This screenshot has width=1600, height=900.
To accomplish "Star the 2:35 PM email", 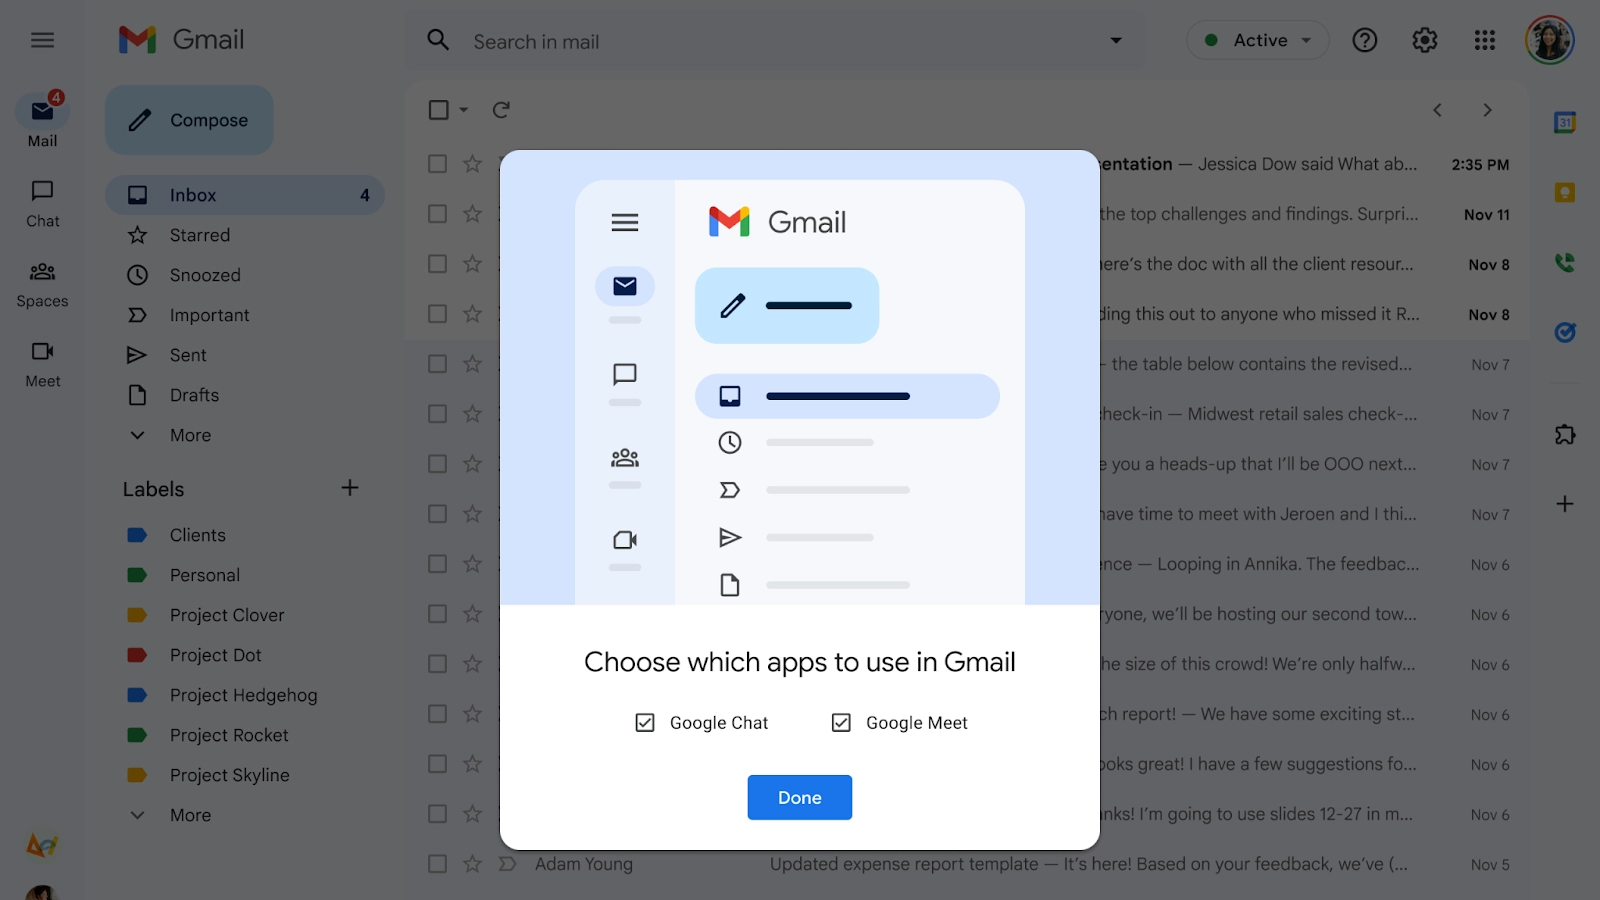I will tap(472, 164).
